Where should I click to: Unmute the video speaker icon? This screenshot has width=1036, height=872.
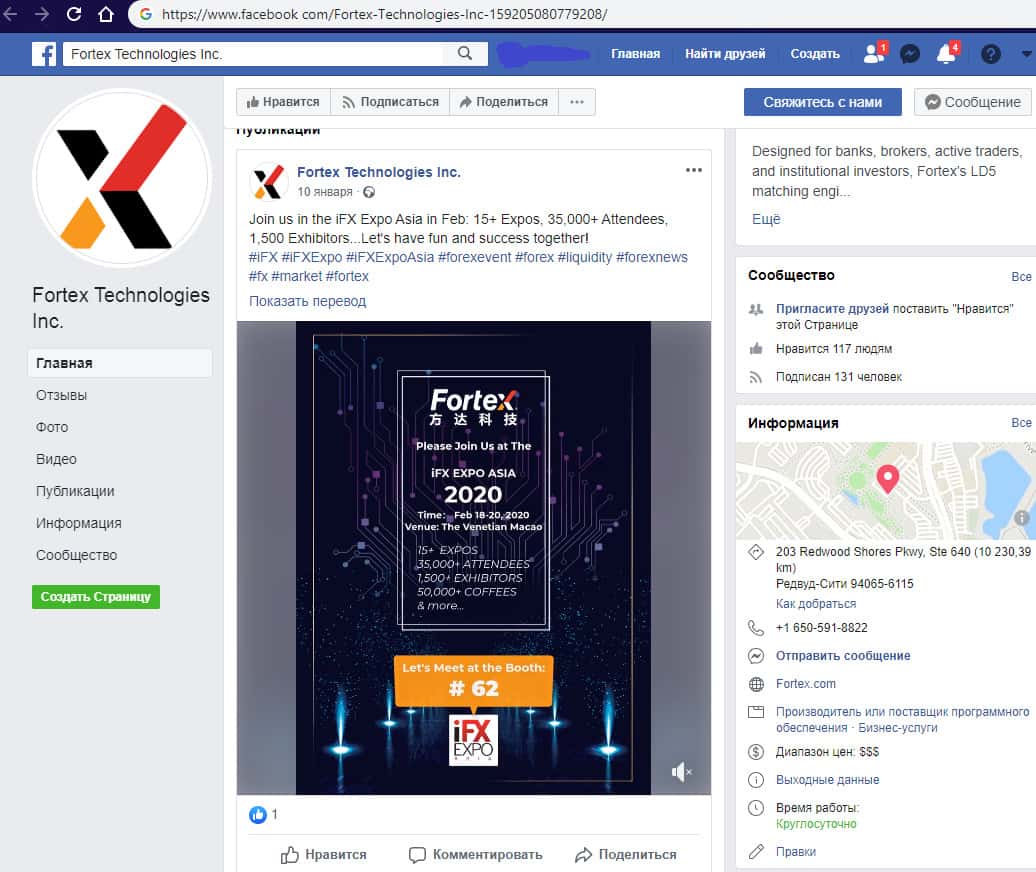(681, 772)
